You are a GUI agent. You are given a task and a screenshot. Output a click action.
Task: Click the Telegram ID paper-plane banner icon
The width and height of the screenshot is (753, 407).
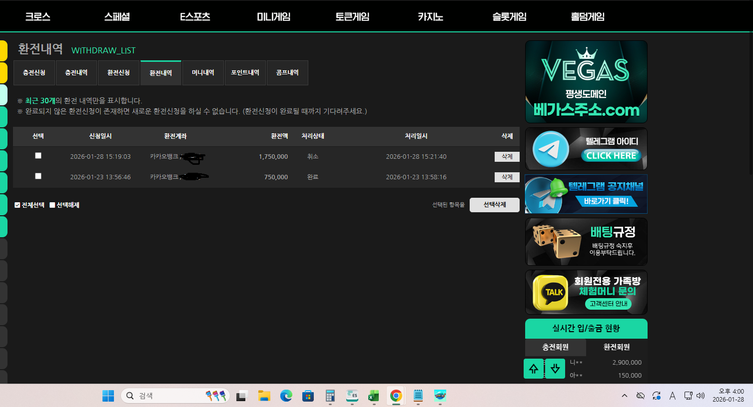(x=547, y=150)
